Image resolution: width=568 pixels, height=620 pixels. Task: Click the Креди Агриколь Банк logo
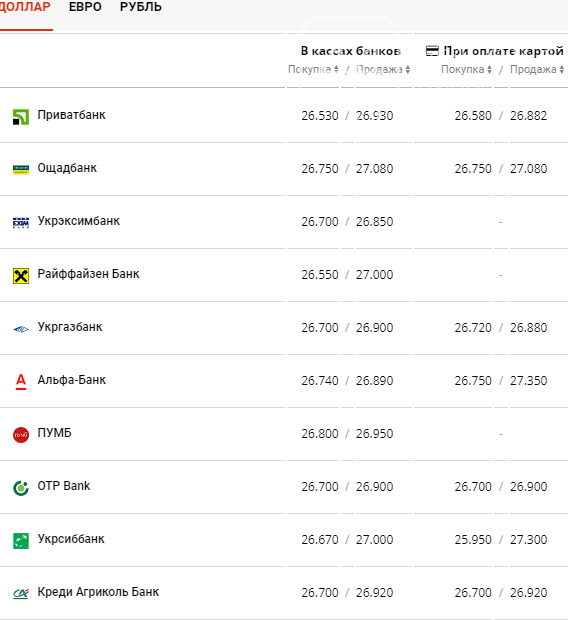tap(21, 594)
